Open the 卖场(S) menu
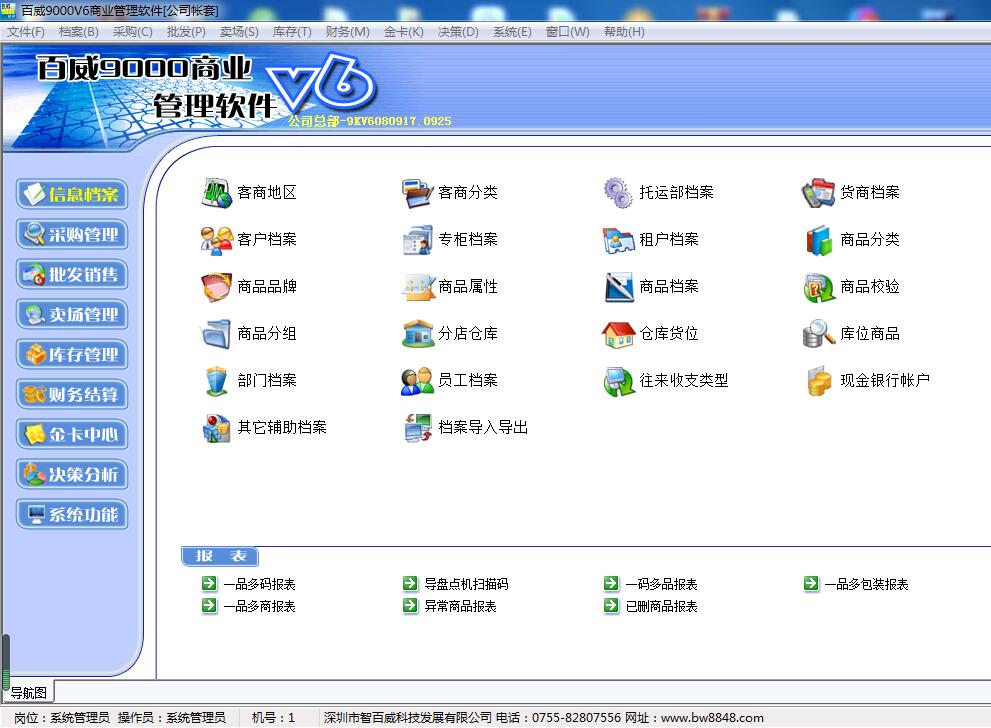 (239, 32)
